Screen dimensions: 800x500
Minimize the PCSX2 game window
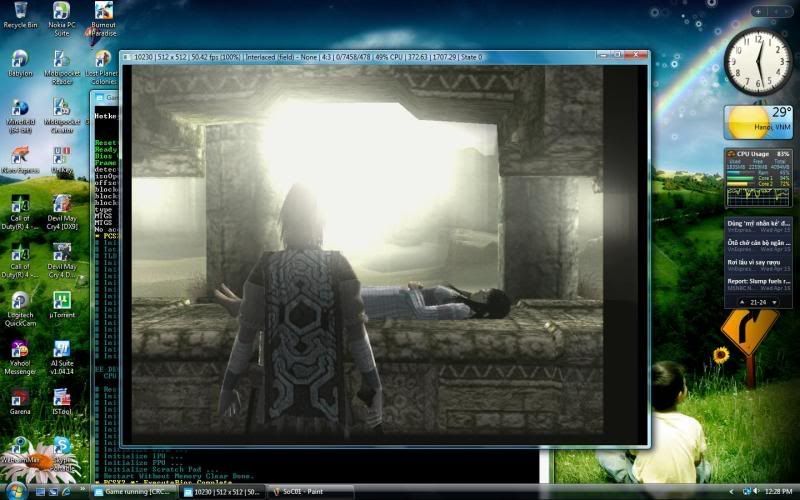coord(603,55)
